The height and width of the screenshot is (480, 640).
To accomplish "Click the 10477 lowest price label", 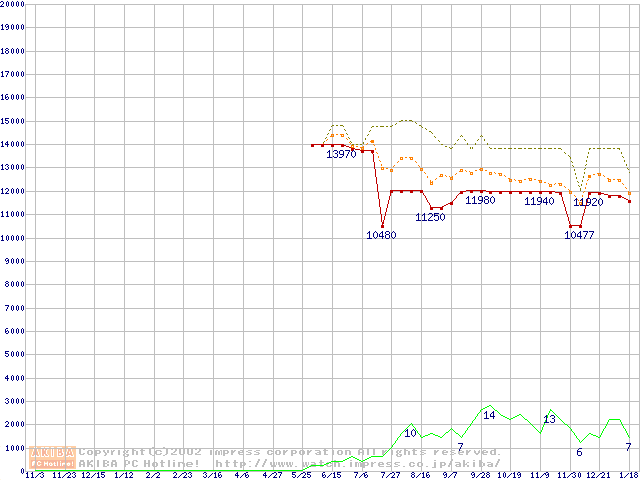I will [579, 235].
